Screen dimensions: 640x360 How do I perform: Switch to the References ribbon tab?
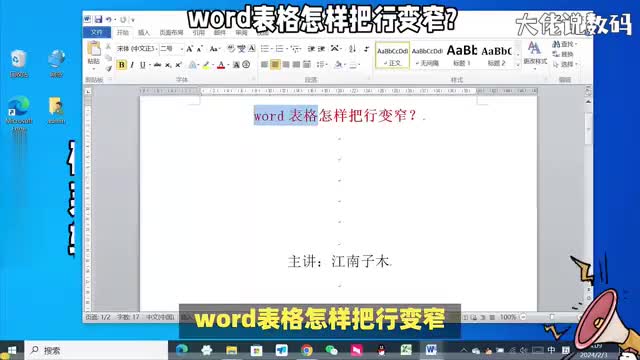pyautogui.click(x=198, y=32)
